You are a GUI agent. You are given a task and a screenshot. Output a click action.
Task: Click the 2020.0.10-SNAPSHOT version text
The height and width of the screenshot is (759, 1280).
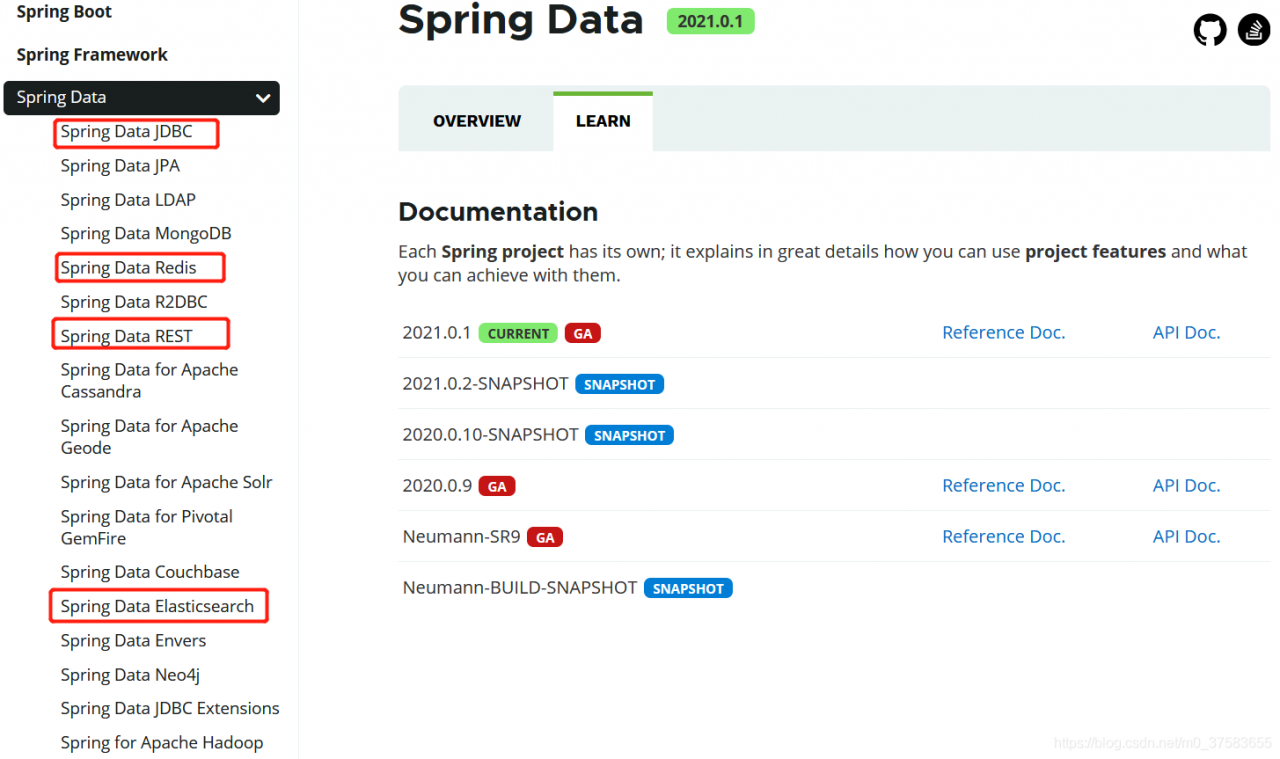[490, 435]
